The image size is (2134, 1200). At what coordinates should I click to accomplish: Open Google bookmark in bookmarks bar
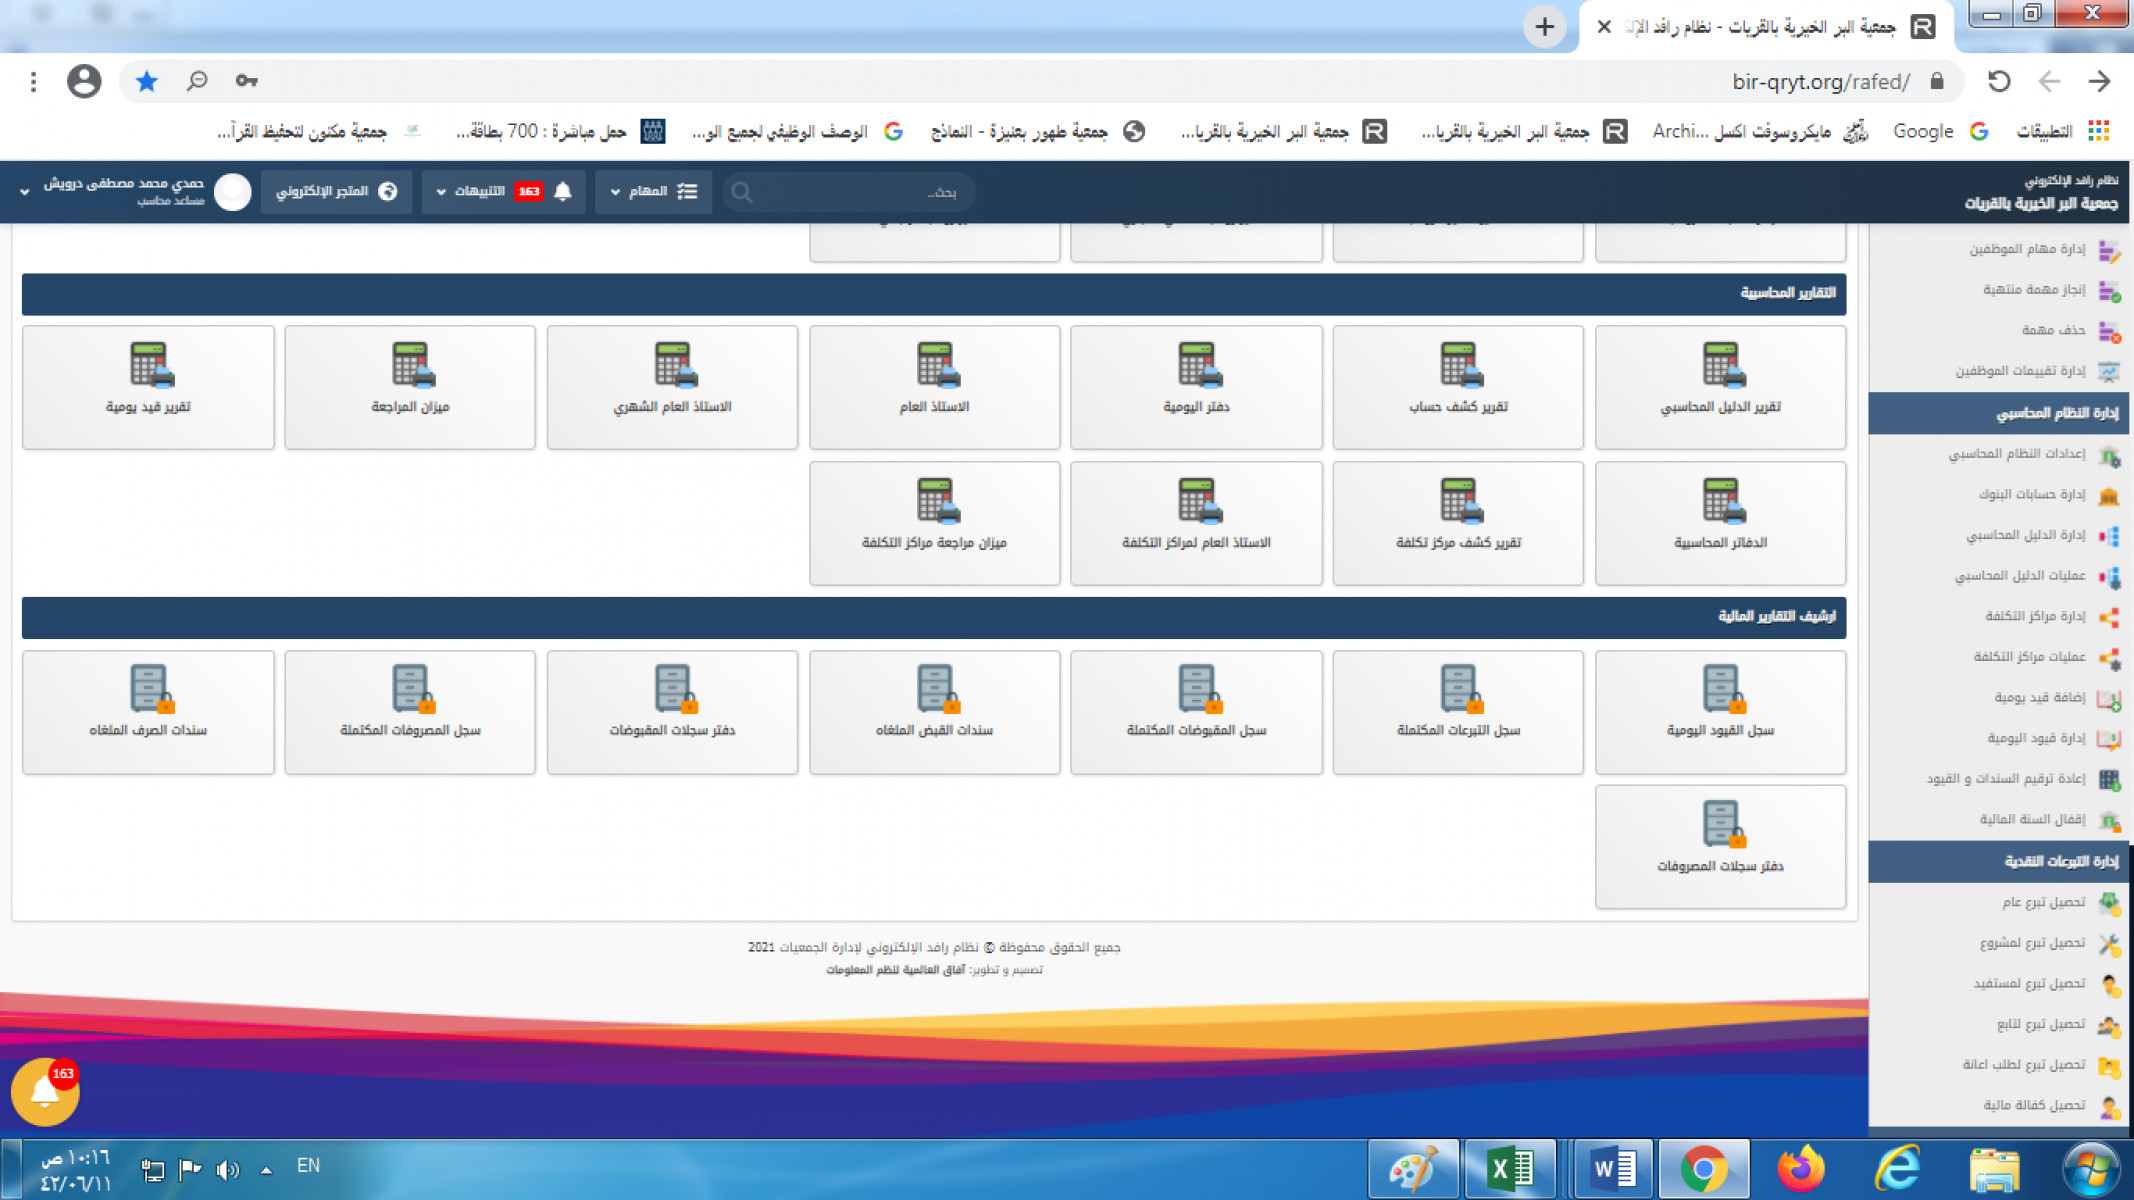point(1940,131)
